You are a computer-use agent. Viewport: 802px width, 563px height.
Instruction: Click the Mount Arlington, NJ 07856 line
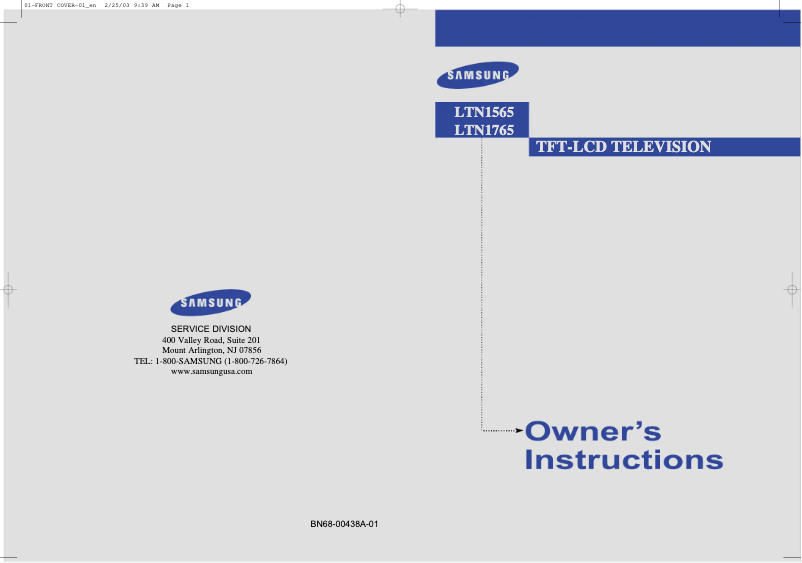click(x=211, y=350)
